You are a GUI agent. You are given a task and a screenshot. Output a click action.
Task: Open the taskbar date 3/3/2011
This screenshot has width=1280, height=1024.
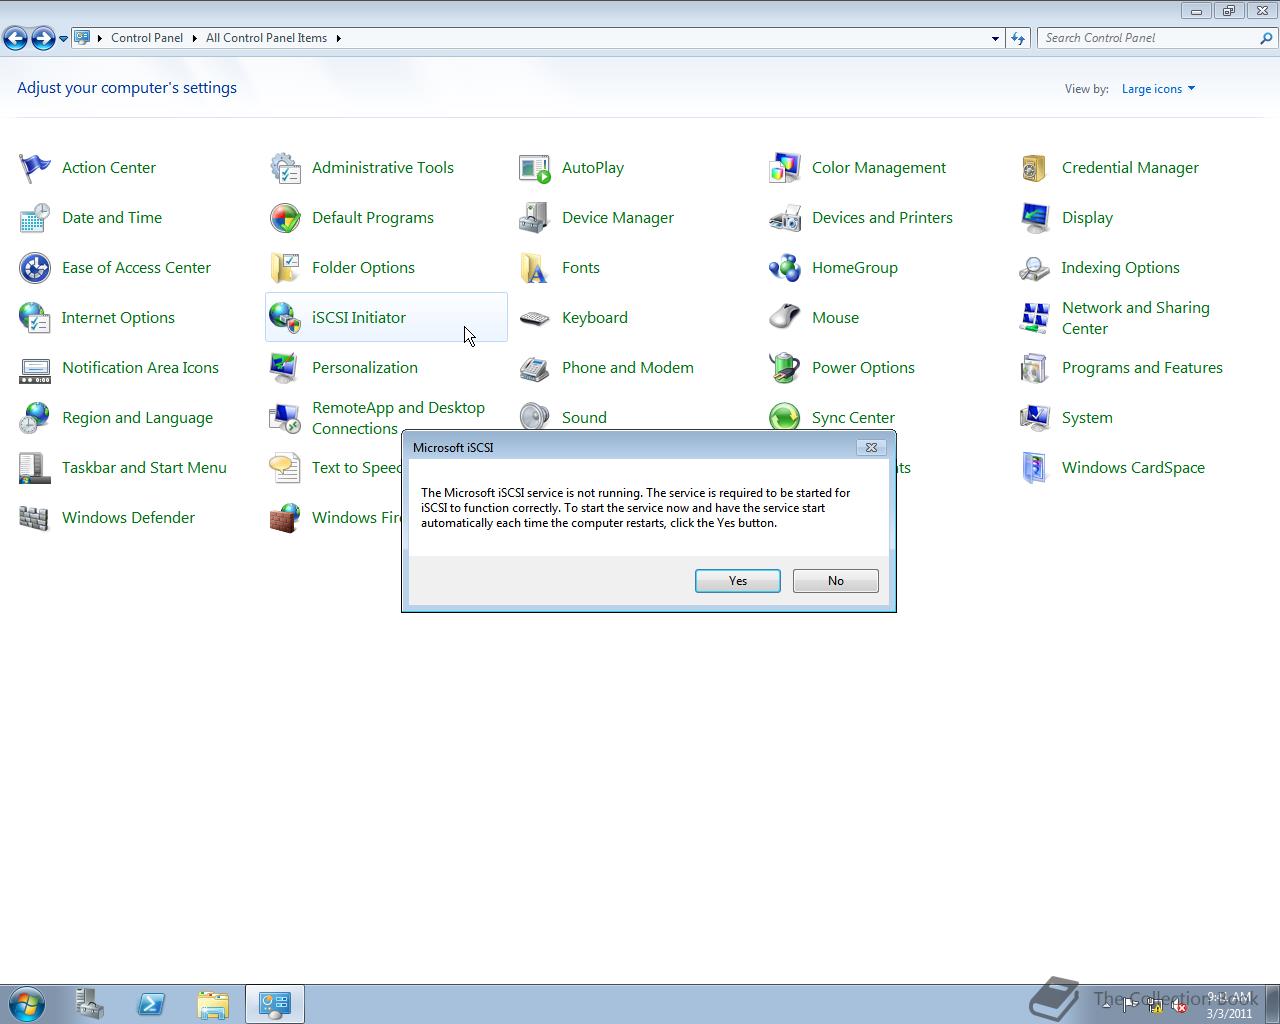(1229, 1013)
